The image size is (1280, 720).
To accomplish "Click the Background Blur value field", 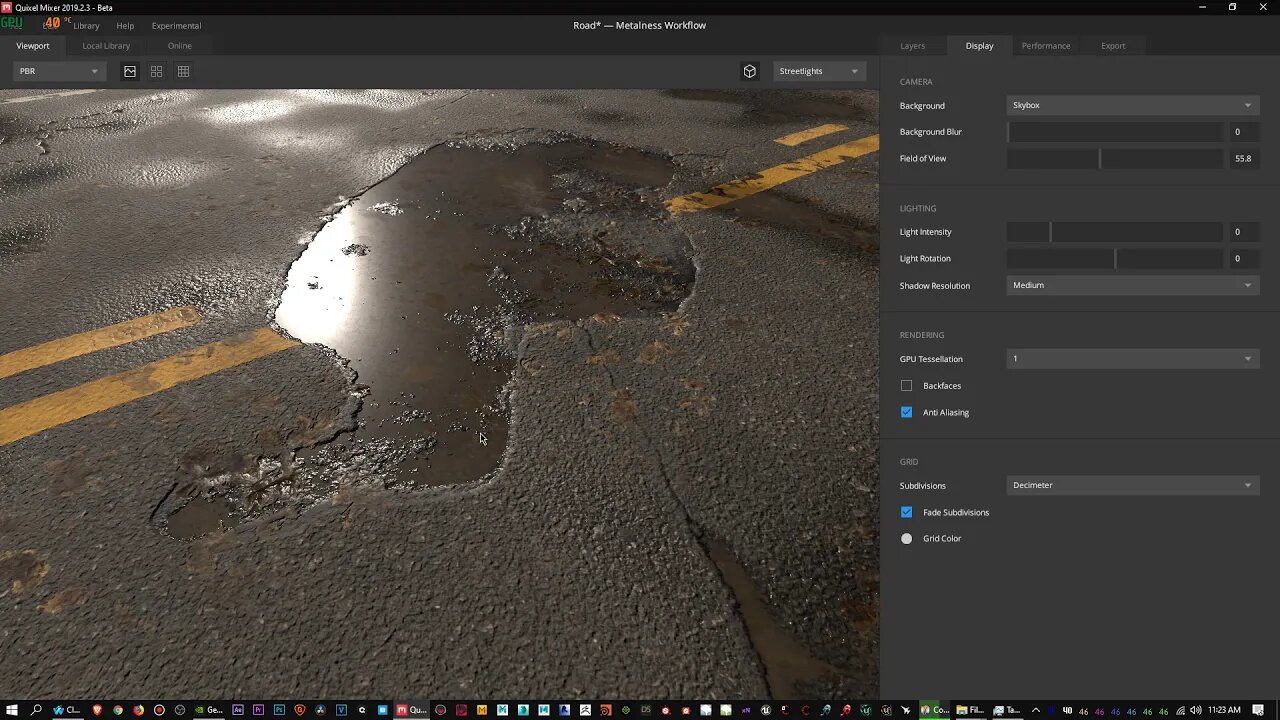I will 1243,132.
